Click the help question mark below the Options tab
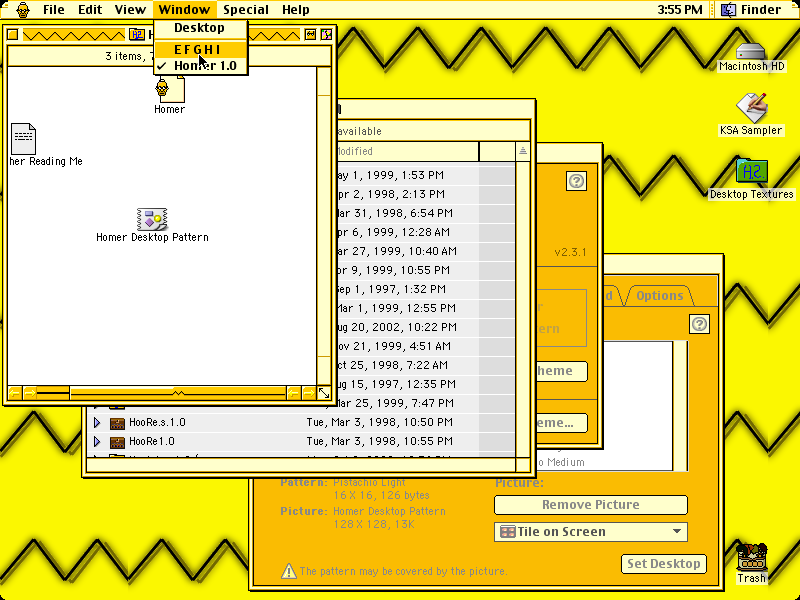The height and width of the screenshot is (600, 800). [x=699, y=324]
